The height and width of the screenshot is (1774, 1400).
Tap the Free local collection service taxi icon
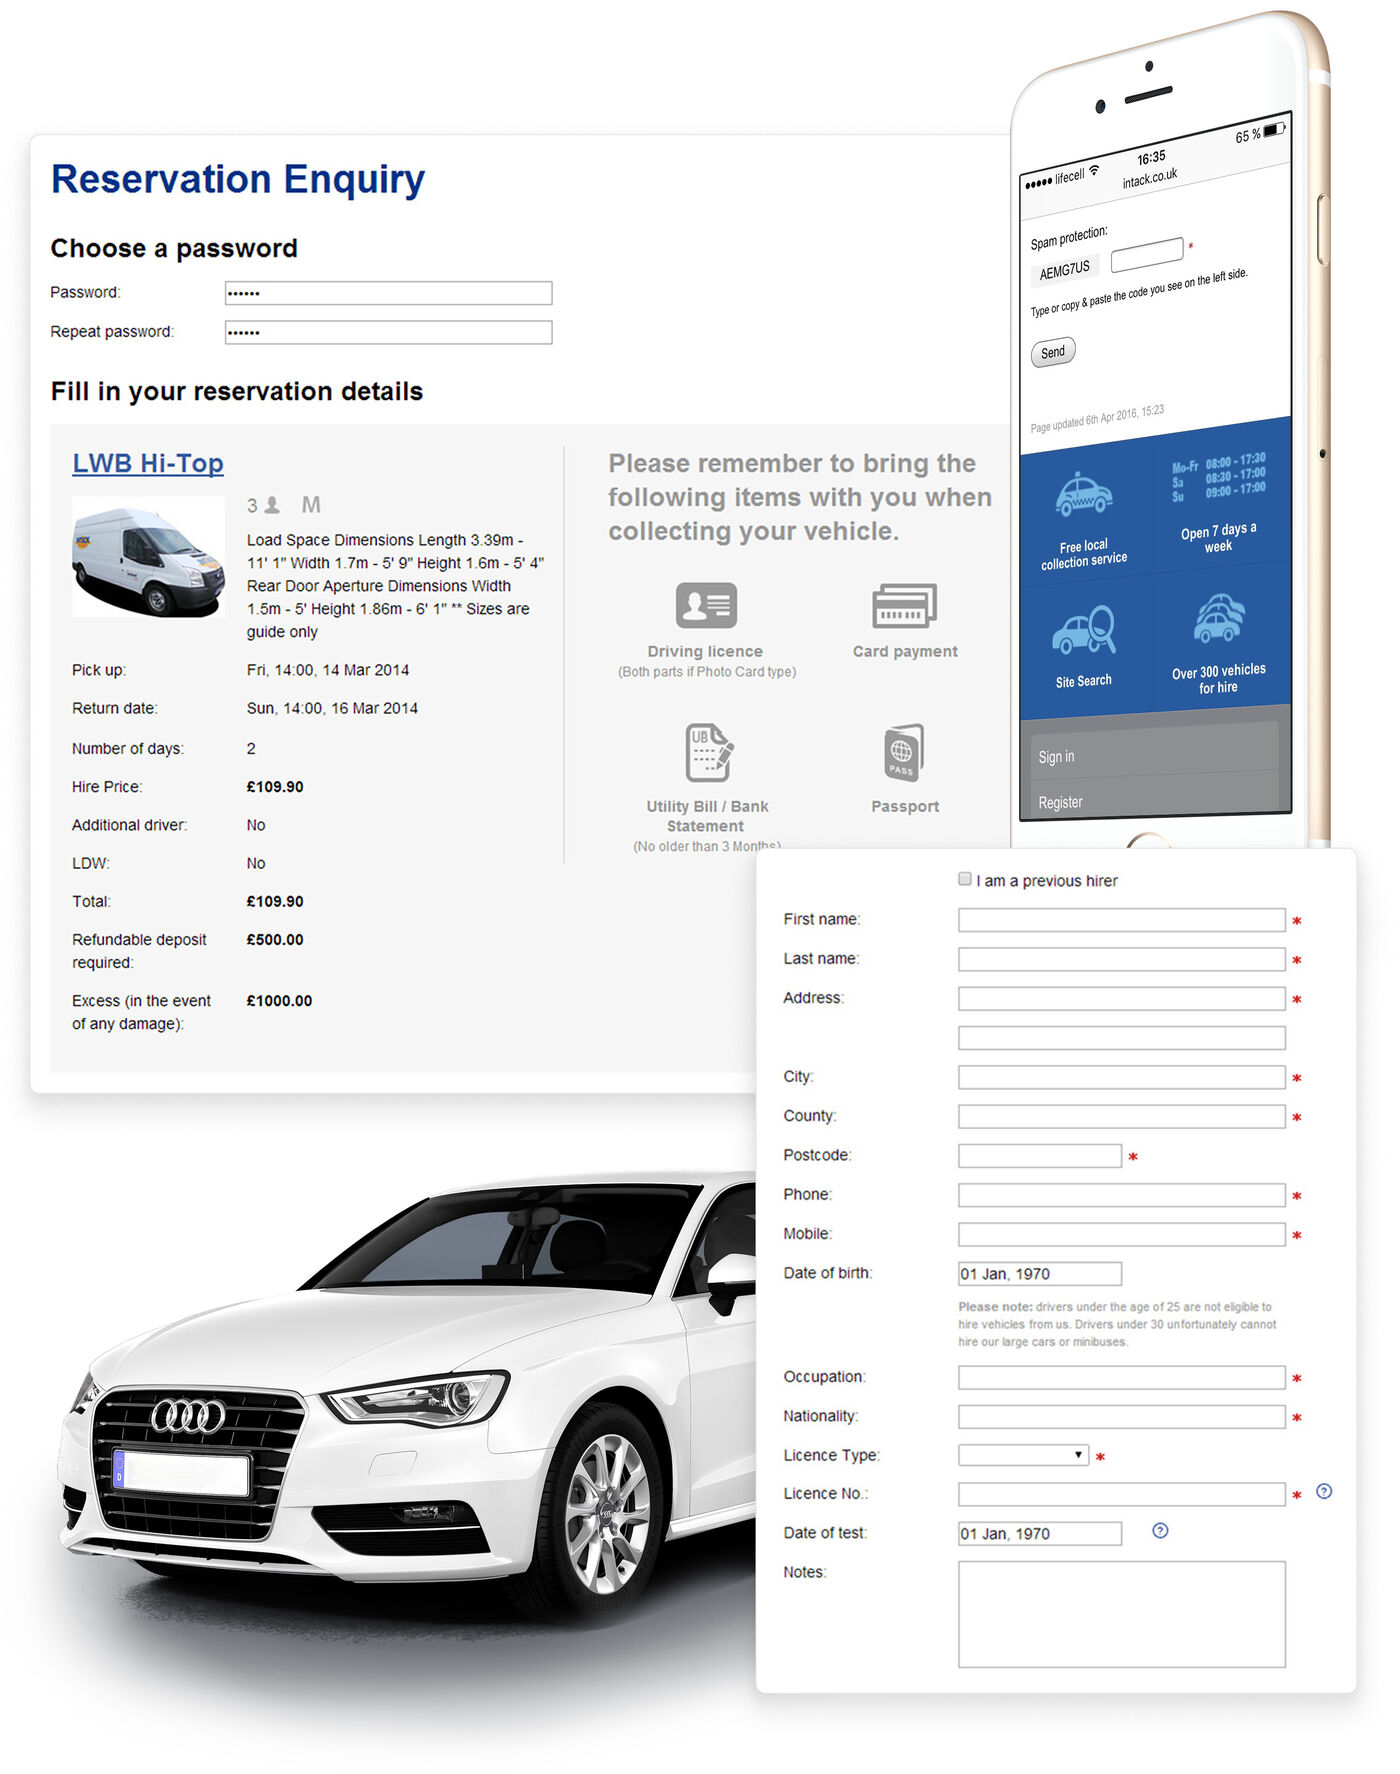coord(1083,497)
